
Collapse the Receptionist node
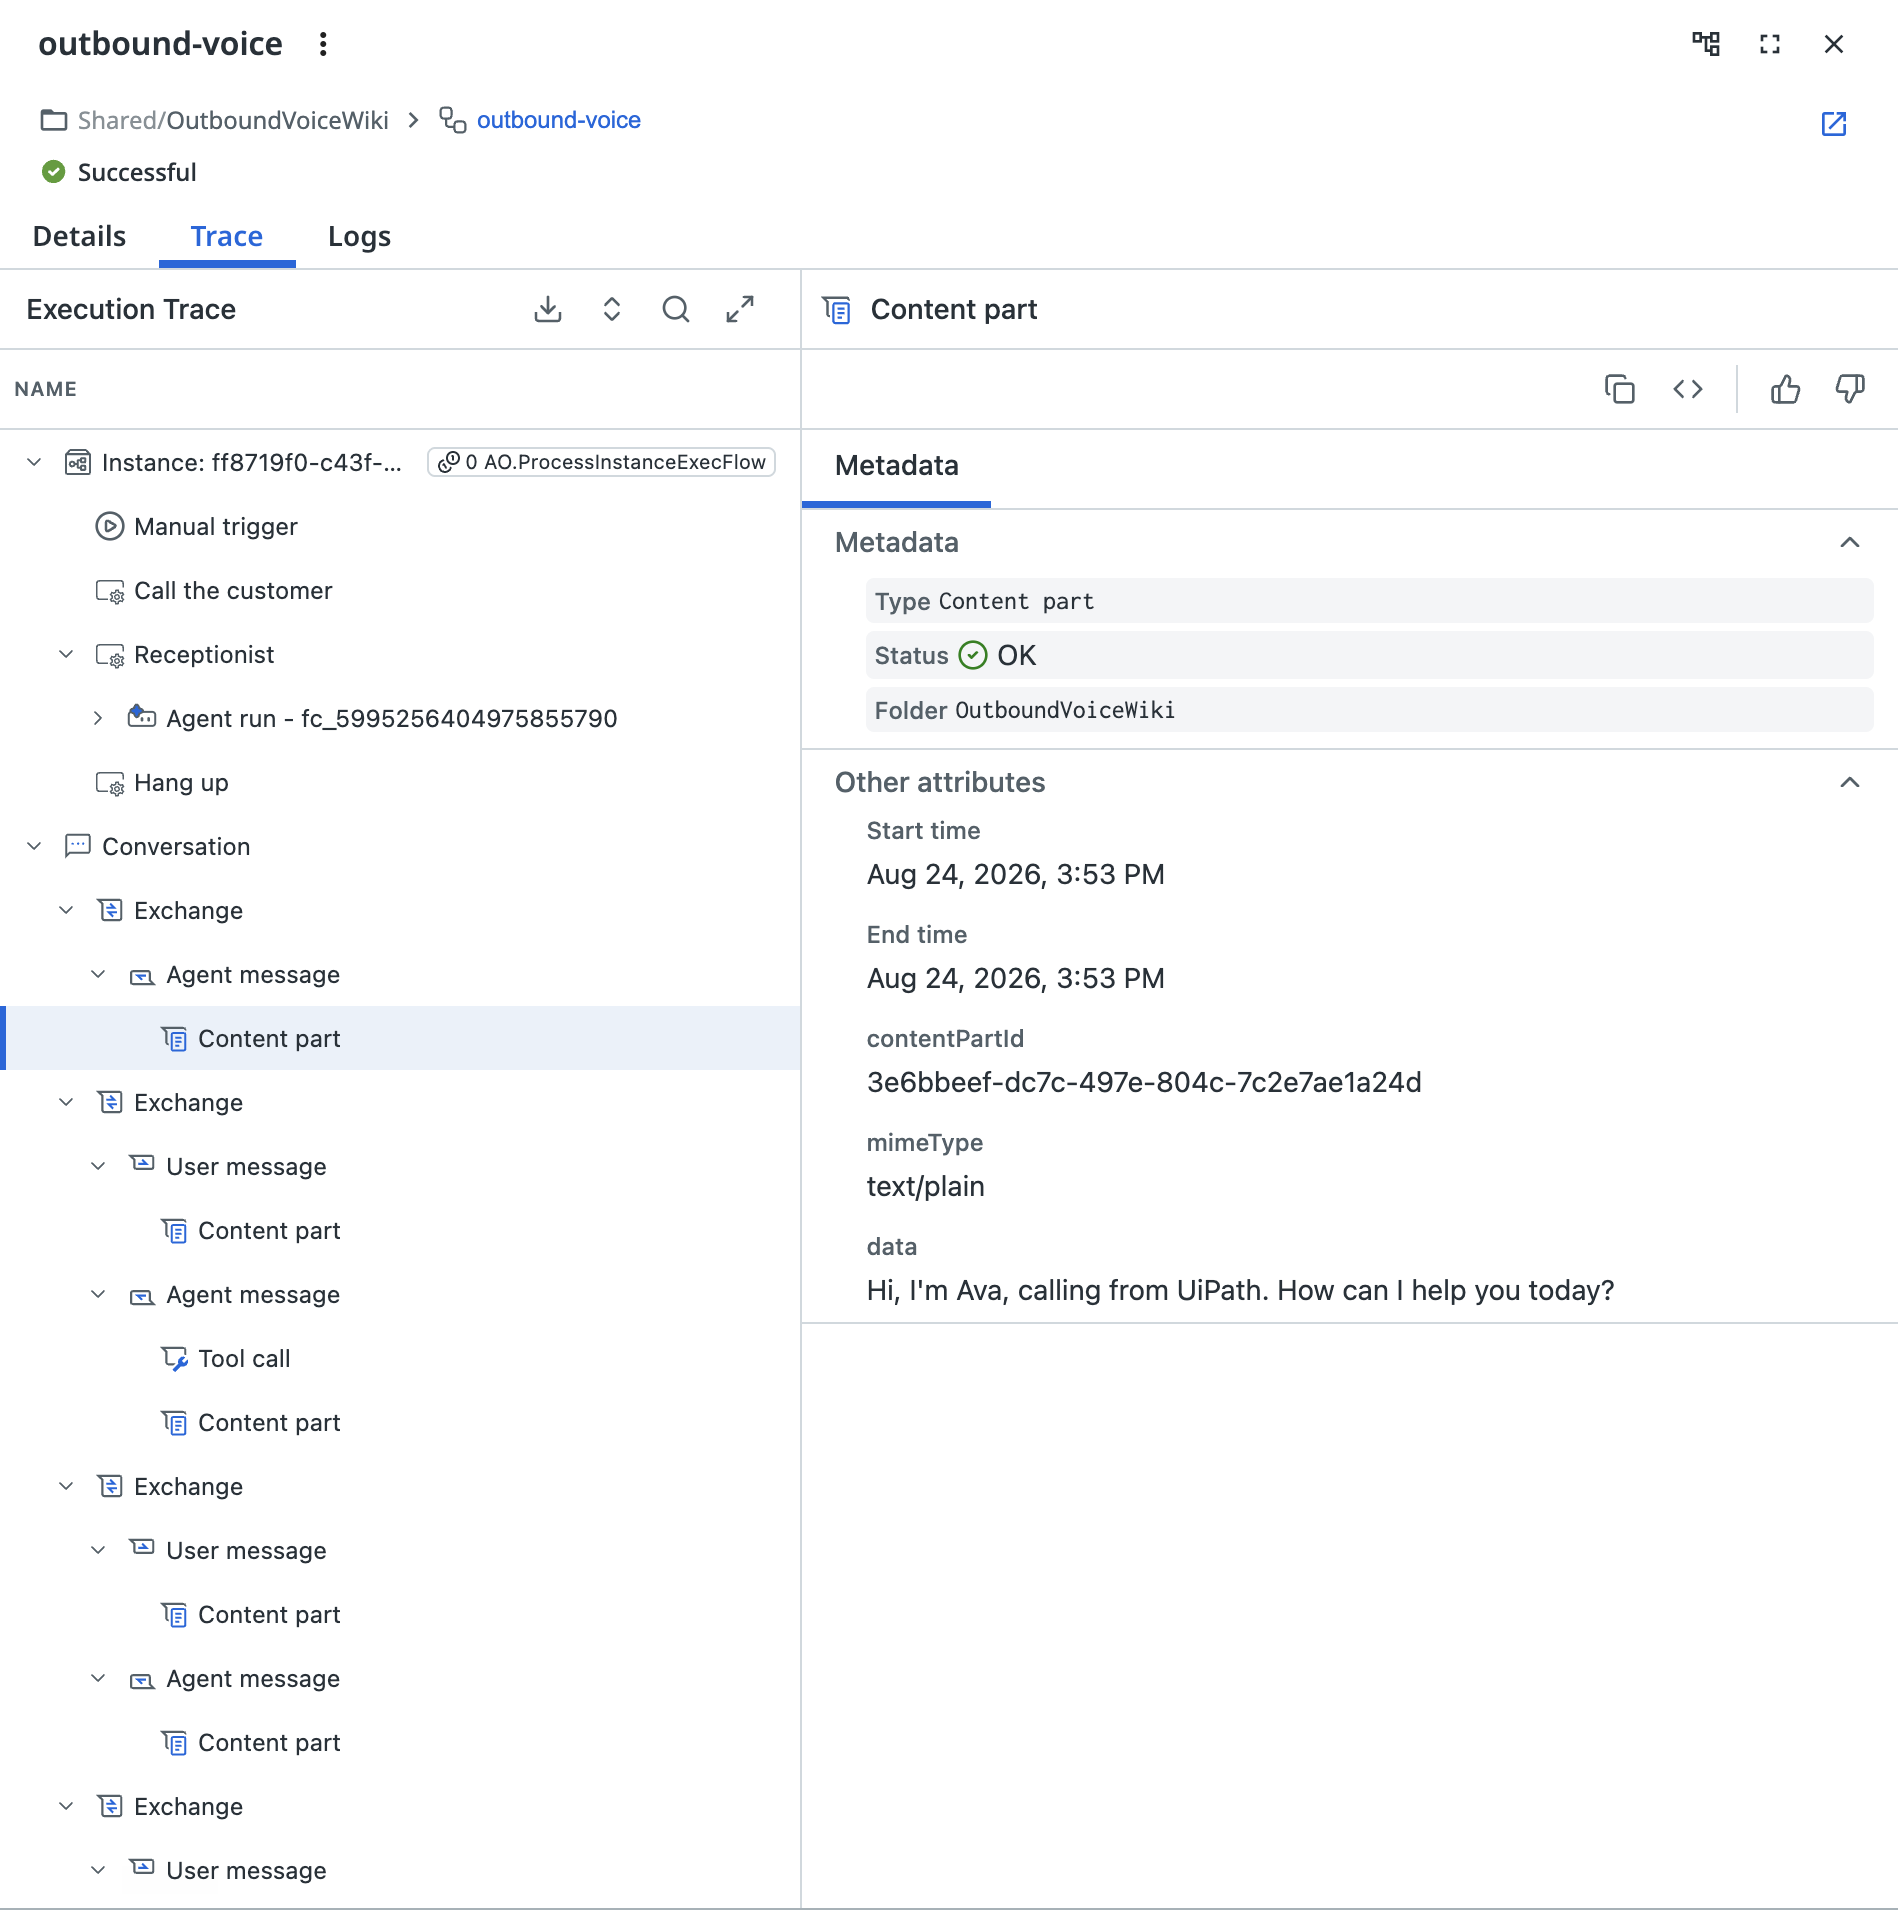point(66,654)
